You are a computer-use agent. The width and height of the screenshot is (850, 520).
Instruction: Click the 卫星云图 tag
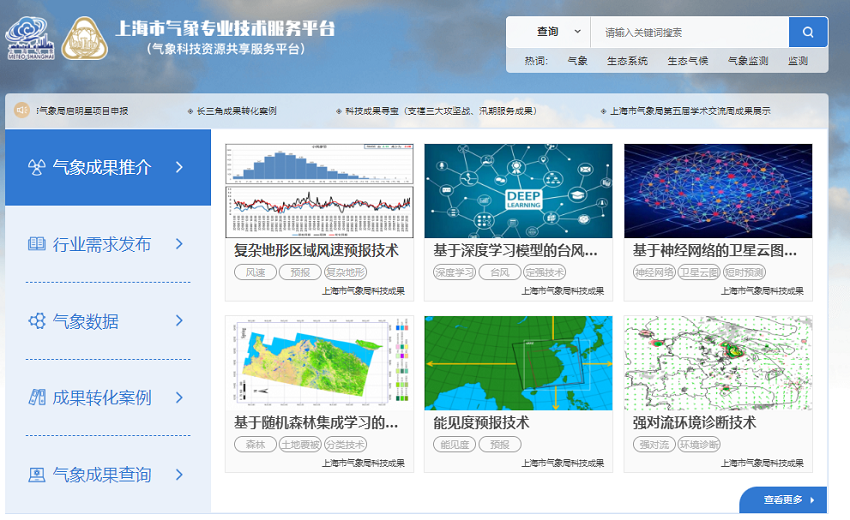(x=699, y=272)
